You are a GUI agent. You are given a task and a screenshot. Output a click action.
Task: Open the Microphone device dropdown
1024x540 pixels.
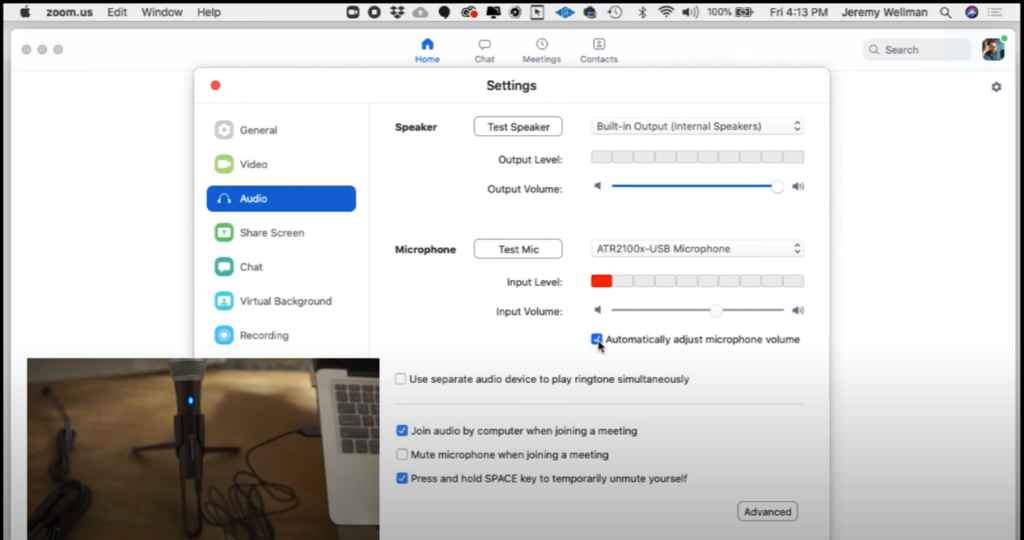click(x=697, y=249)
